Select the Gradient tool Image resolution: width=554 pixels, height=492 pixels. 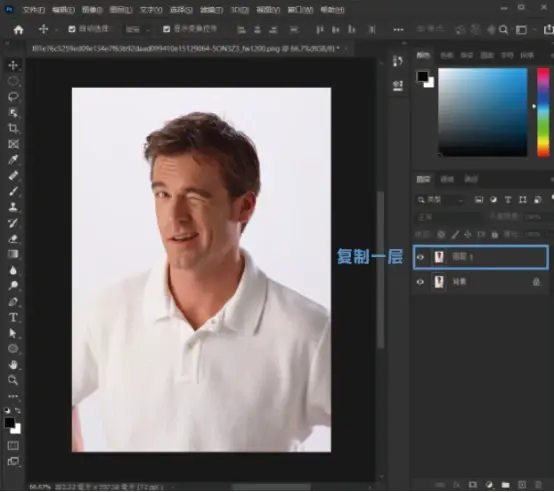(x=13, y=254)
